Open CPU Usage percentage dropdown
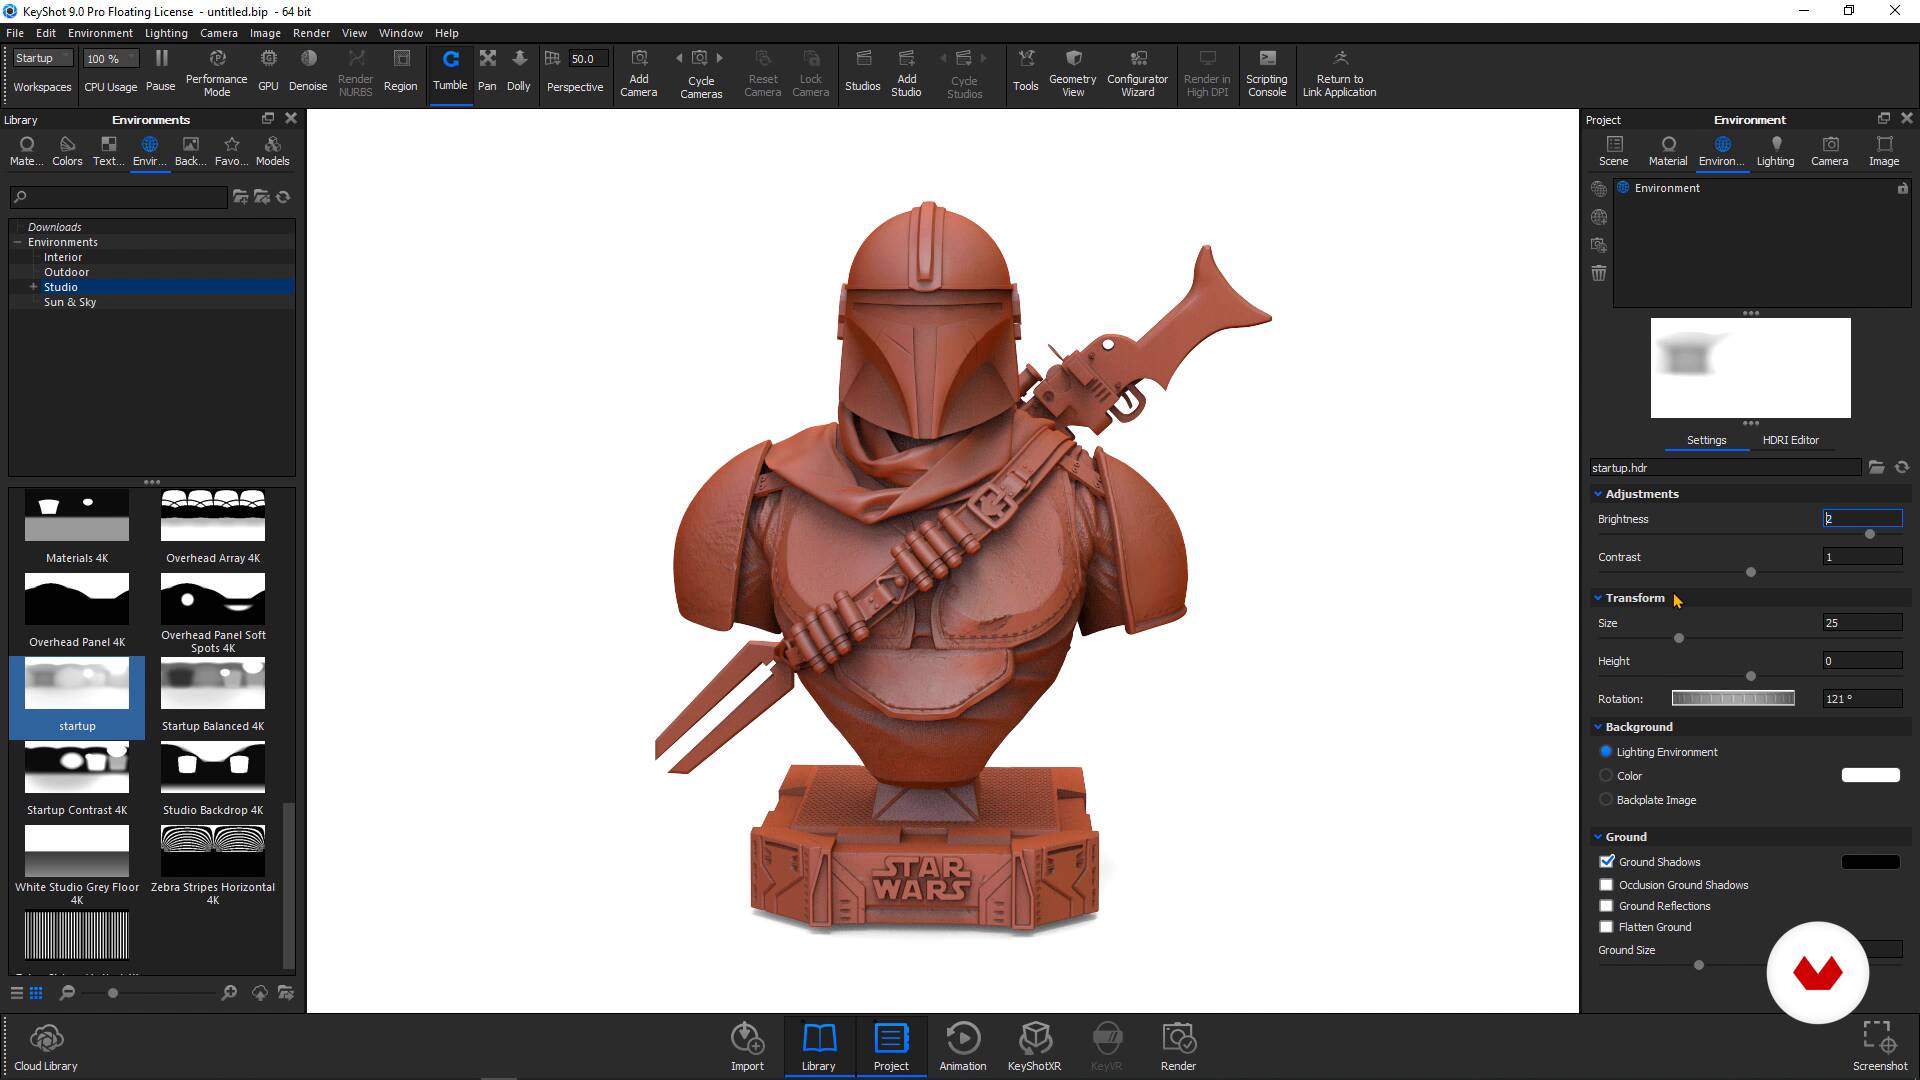This screenshot has width=1920, height=1080. tap(110, 58)
